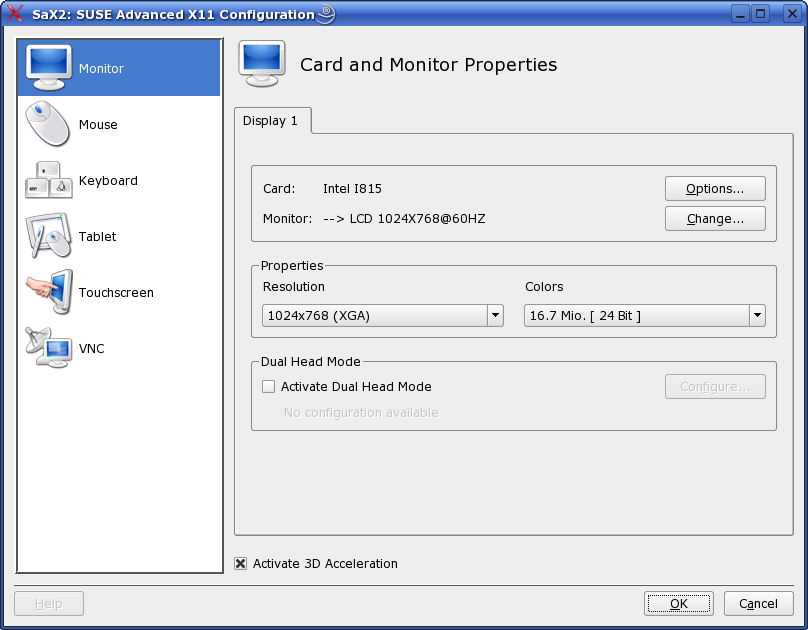Open the Mouse configuration icon

[x=48, y=124]
